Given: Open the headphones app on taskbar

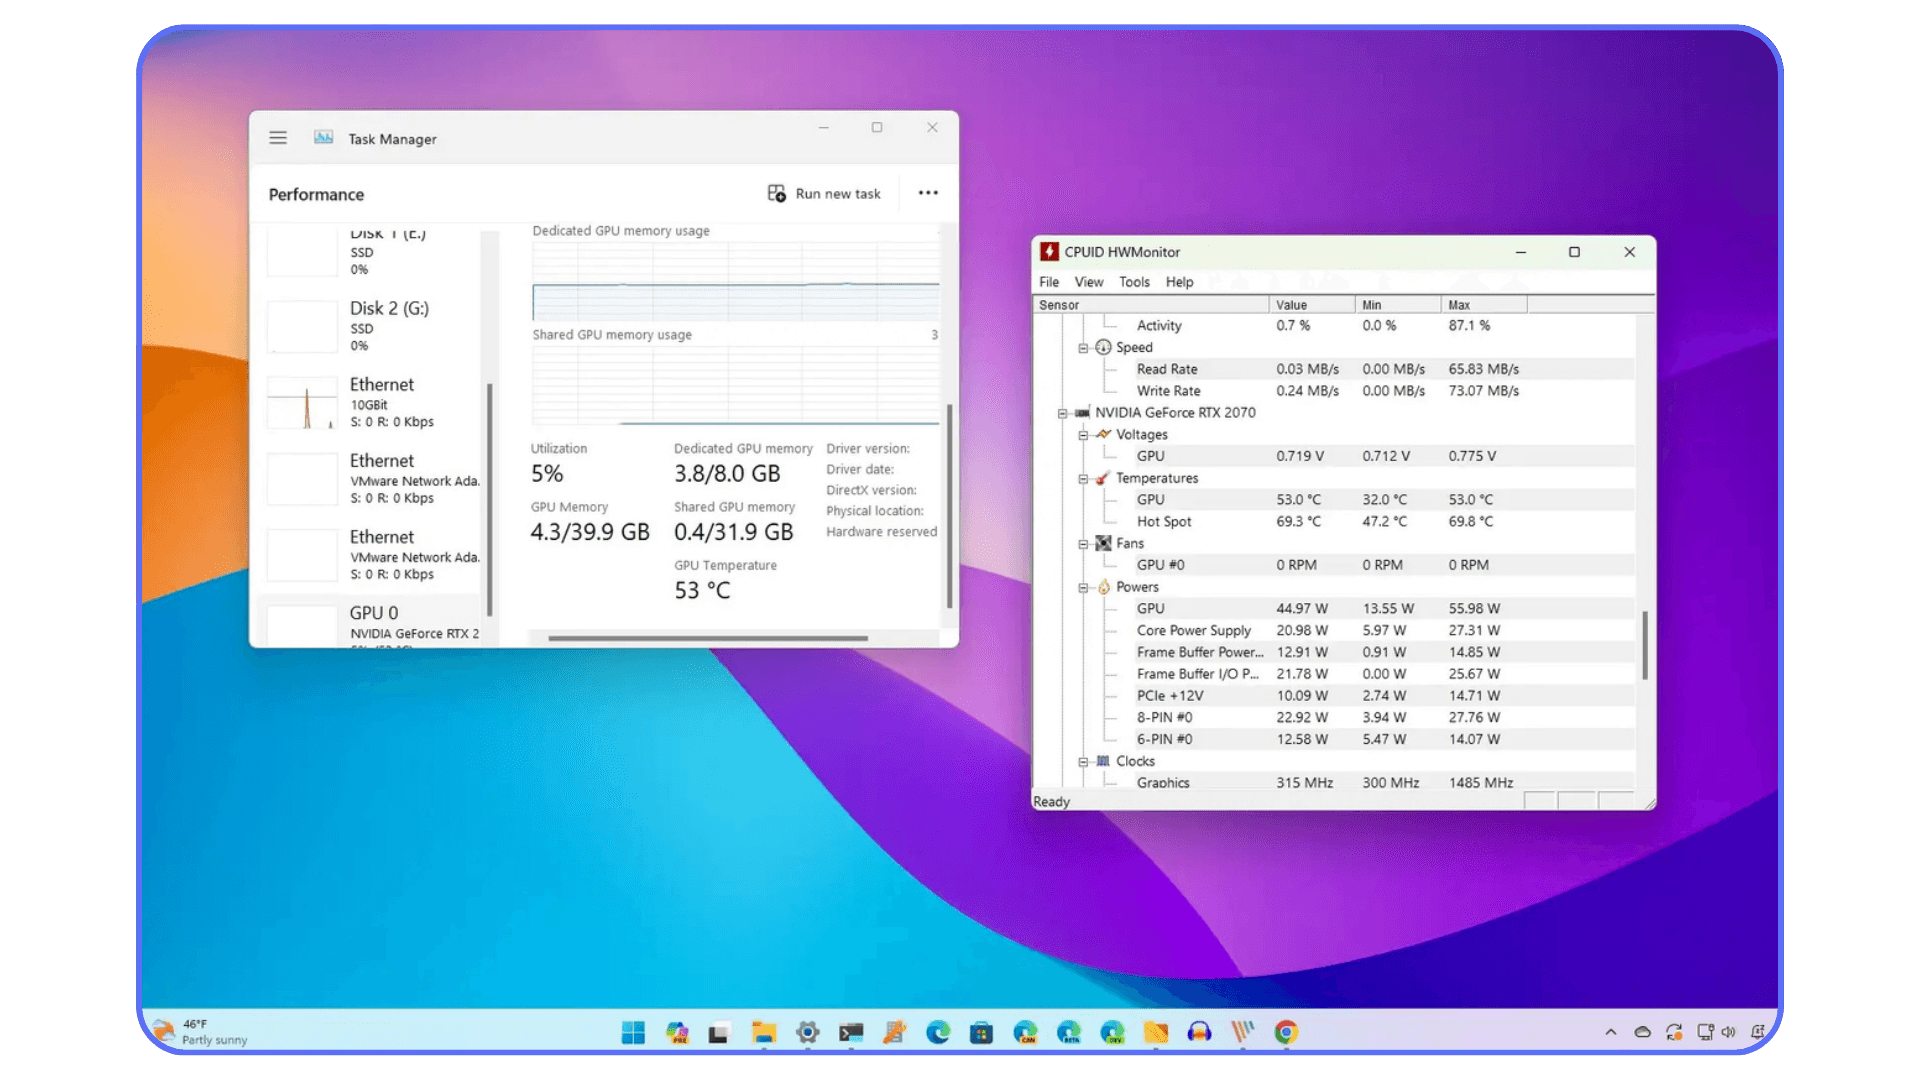Looking at the screenshot, I should 1199,1033.
